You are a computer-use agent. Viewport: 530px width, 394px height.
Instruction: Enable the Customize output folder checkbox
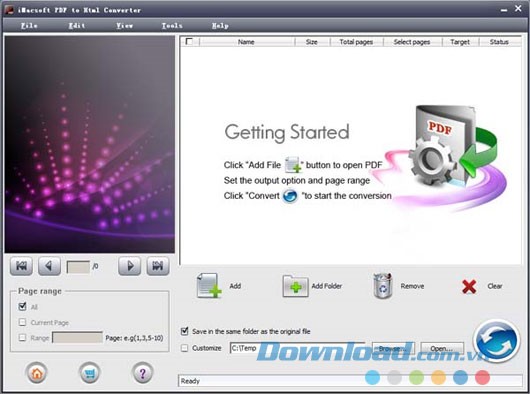[185, 348]
